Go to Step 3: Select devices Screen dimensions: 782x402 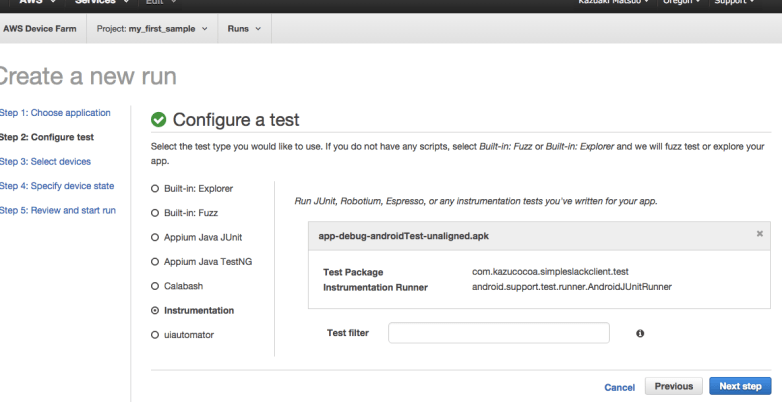(45, 162)
